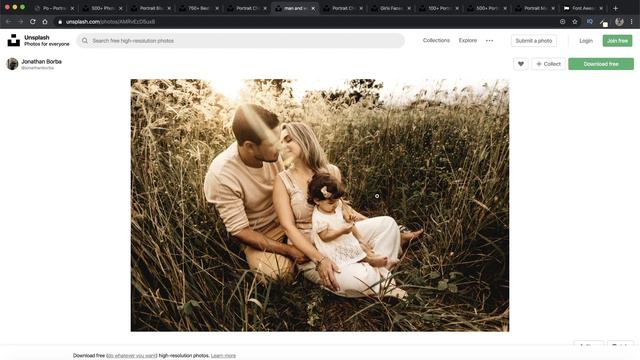Viewport: 640px width, 360px height.
Task: Zoom into the family photo
Action: tap(320, 205)
